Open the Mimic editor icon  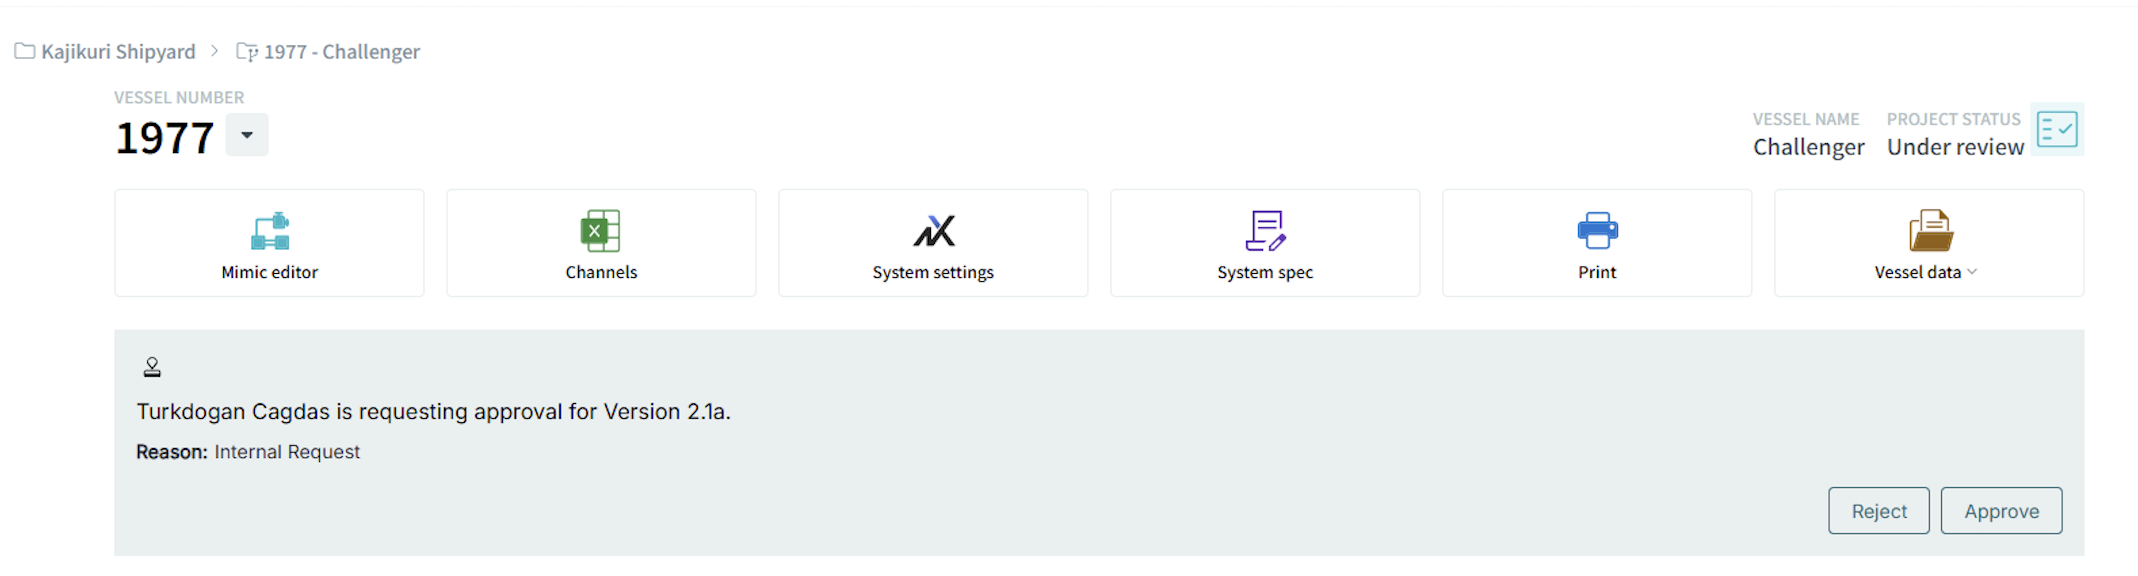(x=270, y=231)
